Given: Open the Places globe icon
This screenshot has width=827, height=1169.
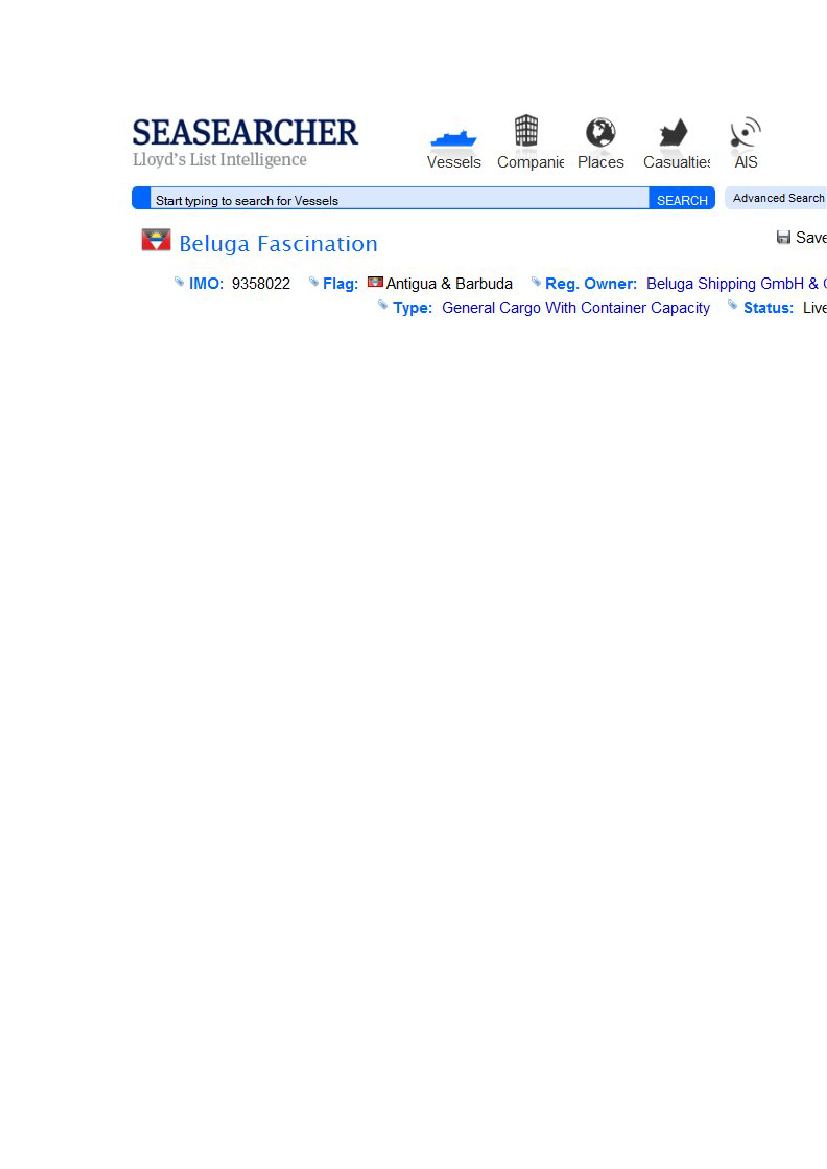Looking at the screenshot, I should click(x=600, y=133).
